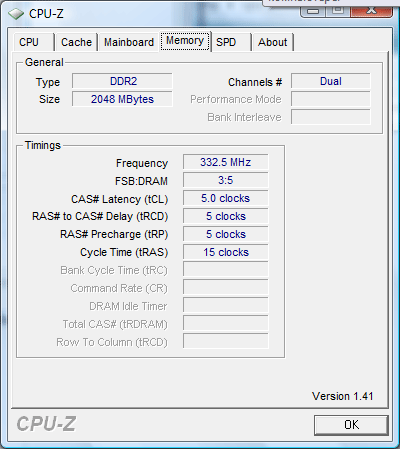Viewport: 400px width, 449px height.
Task: Minimize the CPU-Z window
Action: [313, 11]
